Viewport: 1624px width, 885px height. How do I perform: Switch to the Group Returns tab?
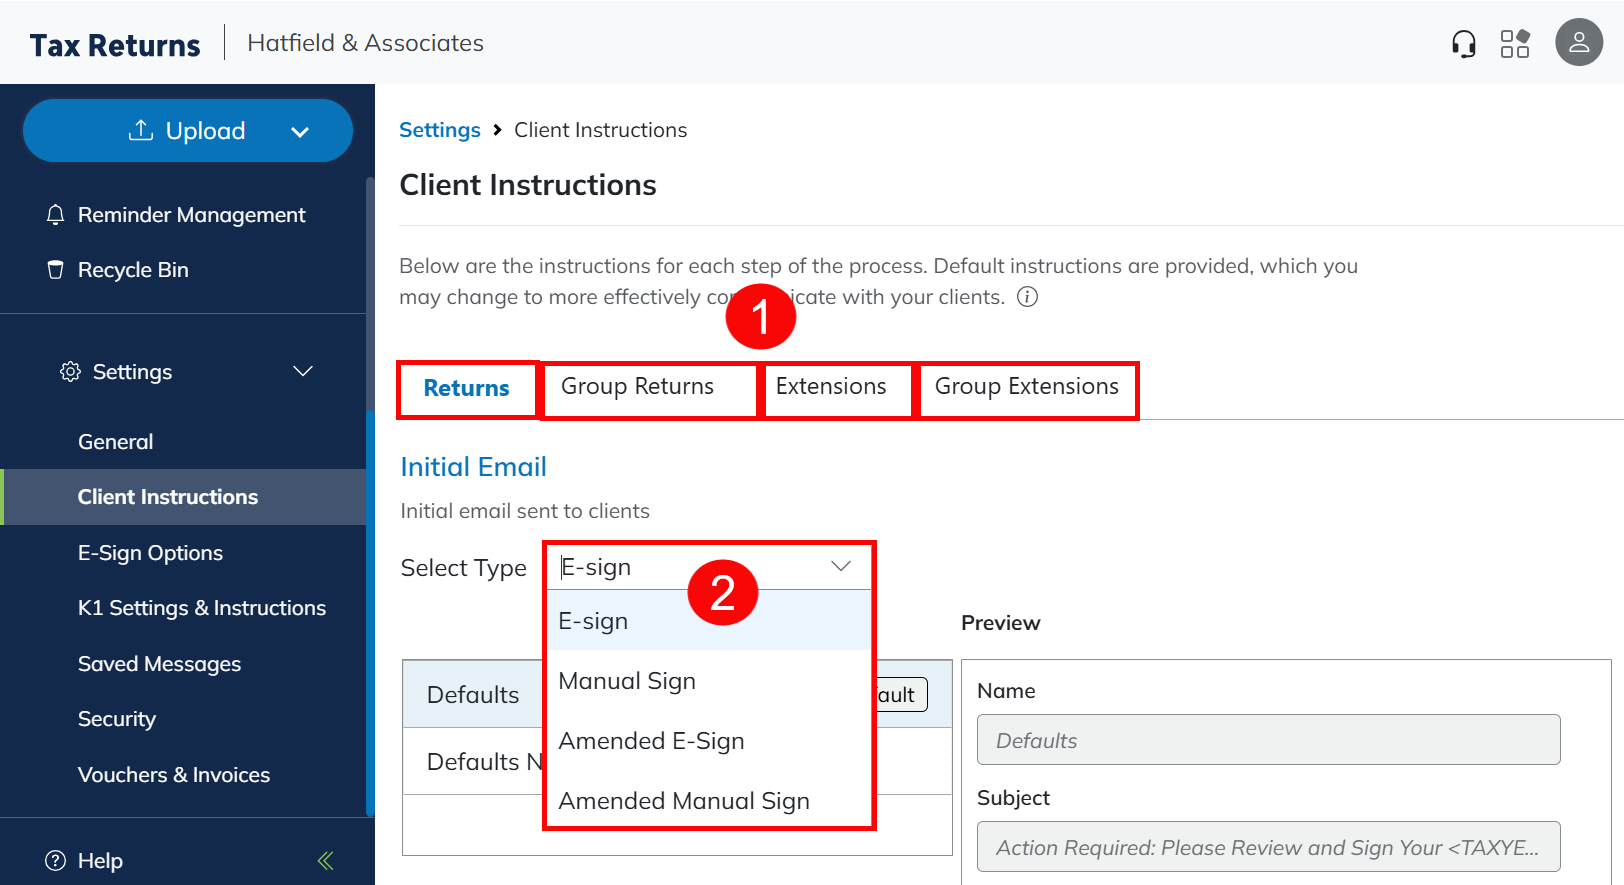click(637, 387)
